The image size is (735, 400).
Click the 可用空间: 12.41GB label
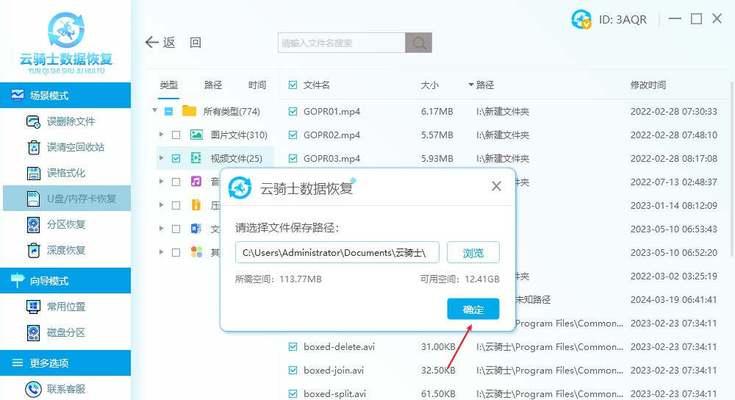[459, 279]
